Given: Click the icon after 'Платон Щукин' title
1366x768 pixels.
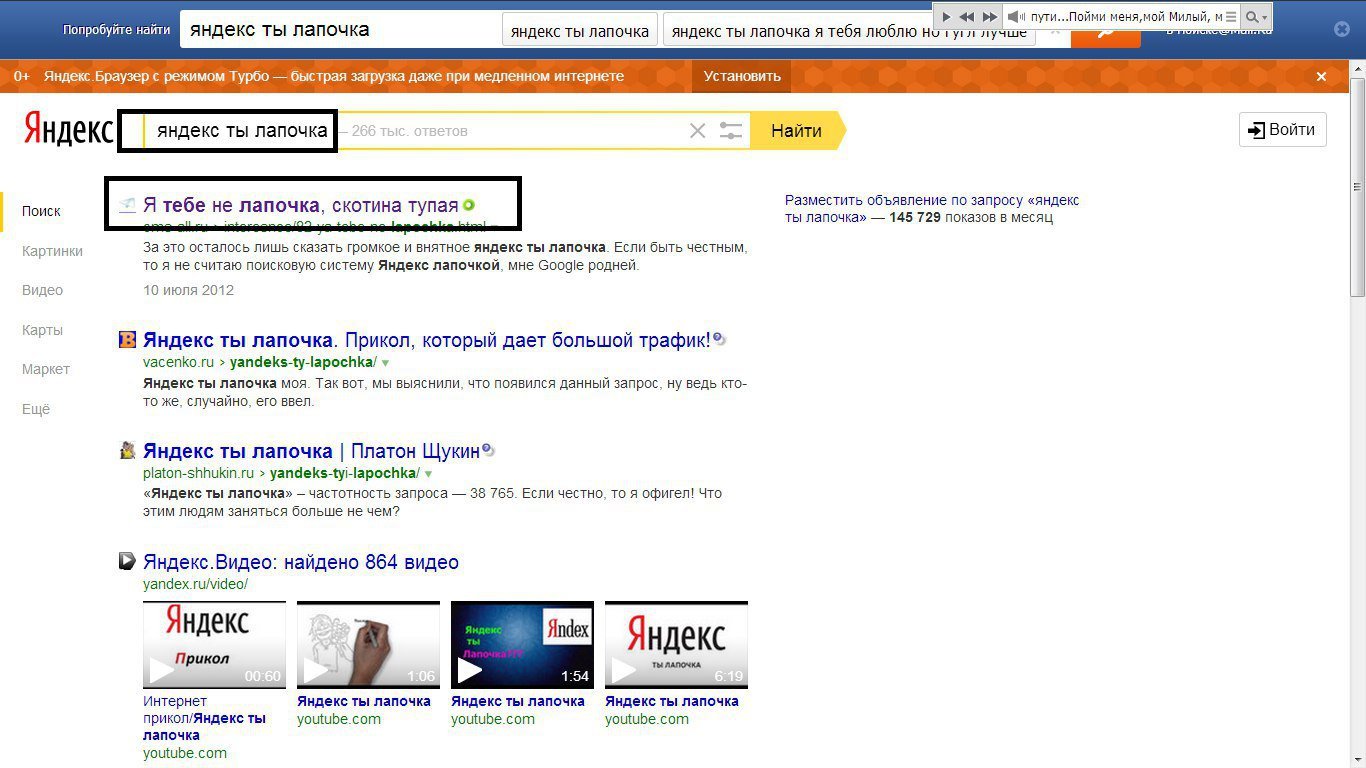Looking at the screenshot, I should click(488, 451).
